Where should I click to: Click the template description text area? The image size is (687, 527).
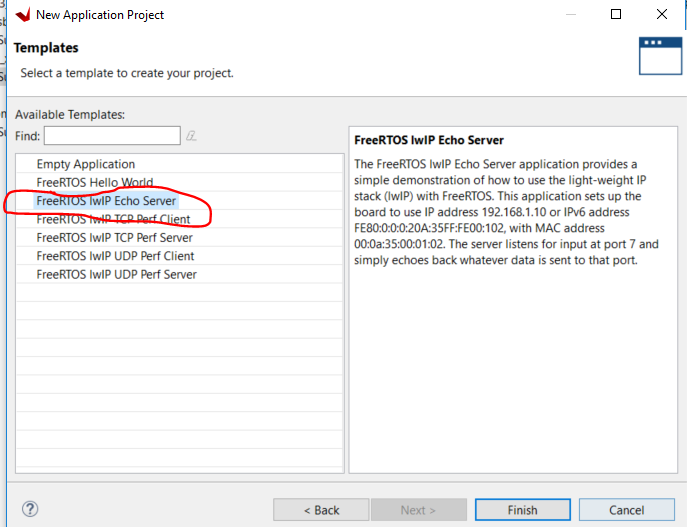511,300
